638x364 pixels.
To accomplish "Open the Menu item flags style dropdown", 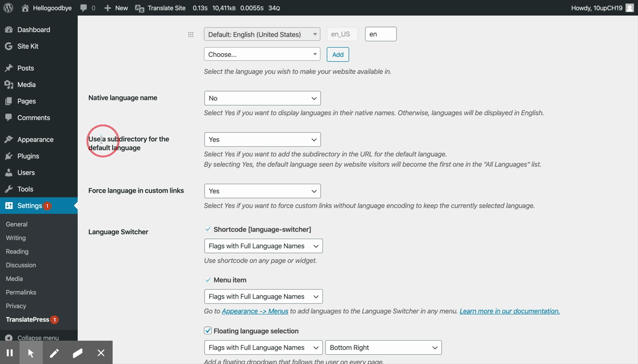I will coord(263,296).
